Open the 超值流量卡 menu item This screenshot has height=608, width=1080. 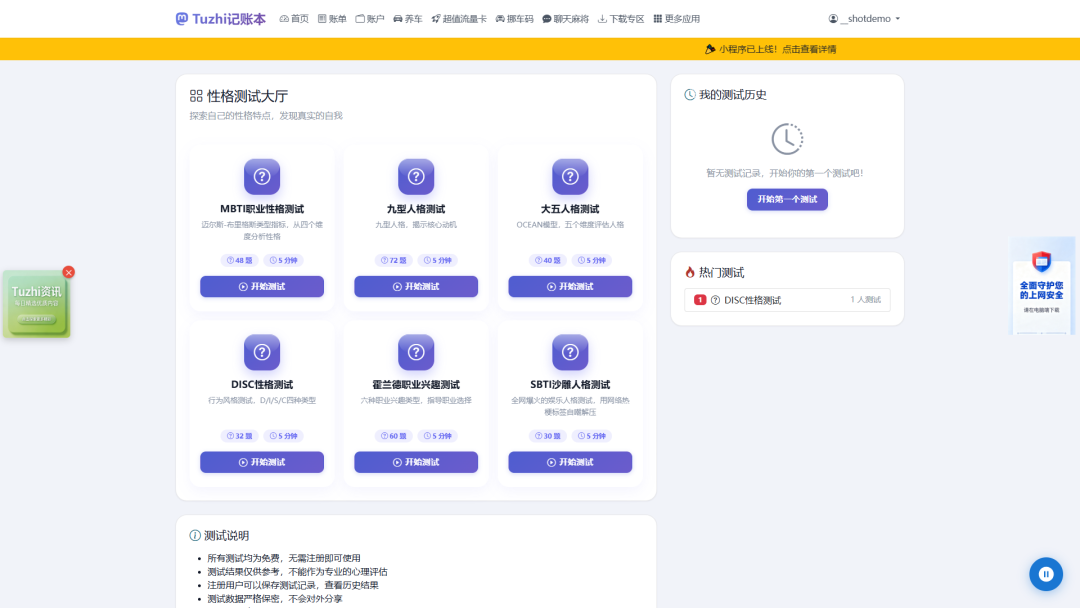(459, 19)
